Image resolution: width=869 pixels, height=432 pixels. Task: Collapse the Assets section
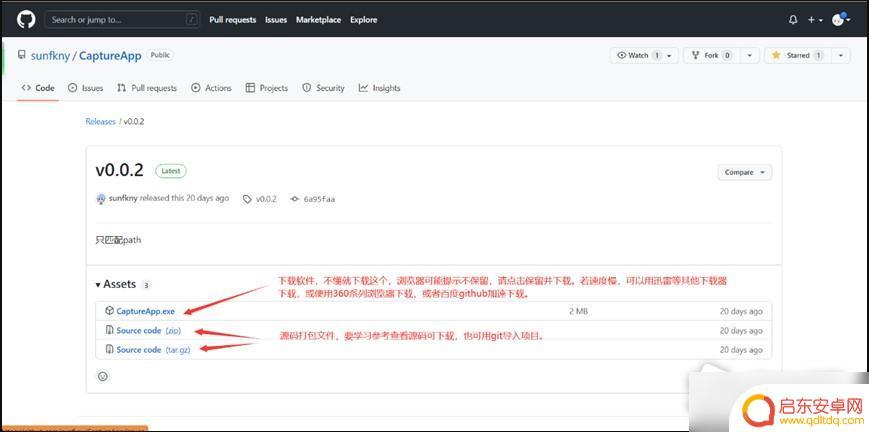click(116, 284)
